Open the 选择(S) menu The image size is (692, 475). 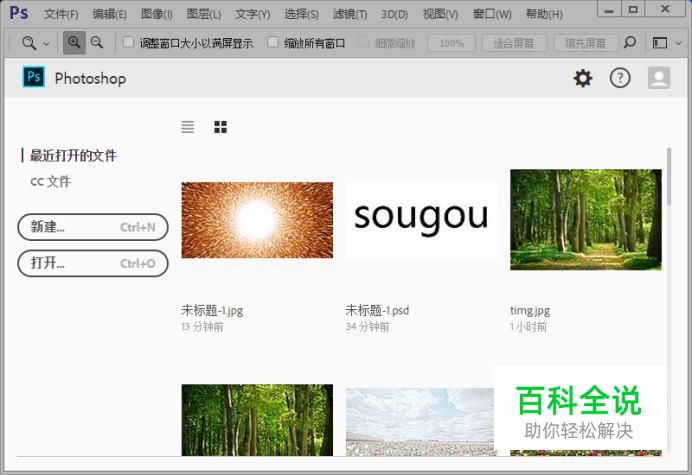(301, 14)
